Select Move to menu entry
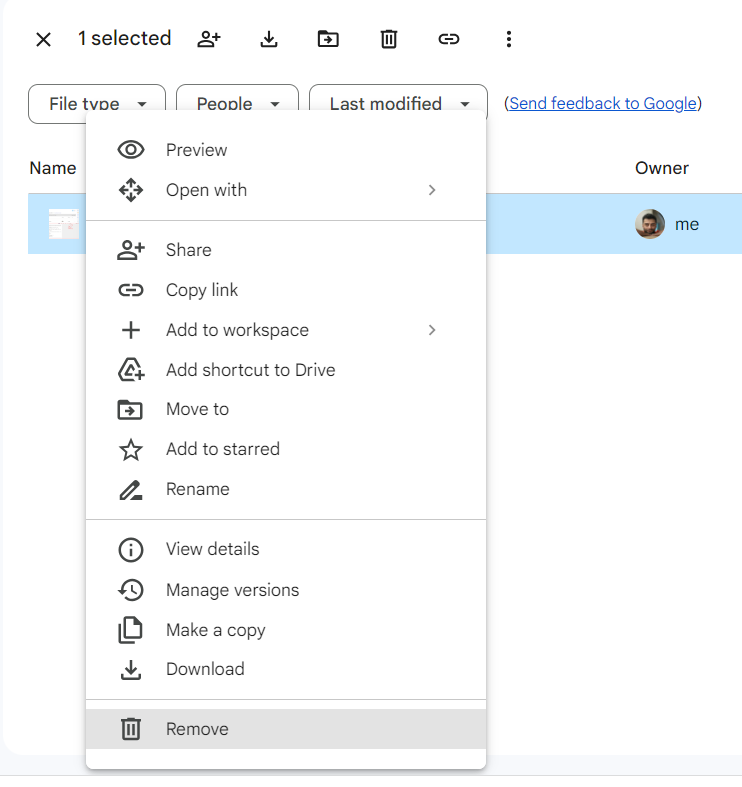Image resolution: width=742 pixels, height=787 pixels. click(x=286, y=410)
